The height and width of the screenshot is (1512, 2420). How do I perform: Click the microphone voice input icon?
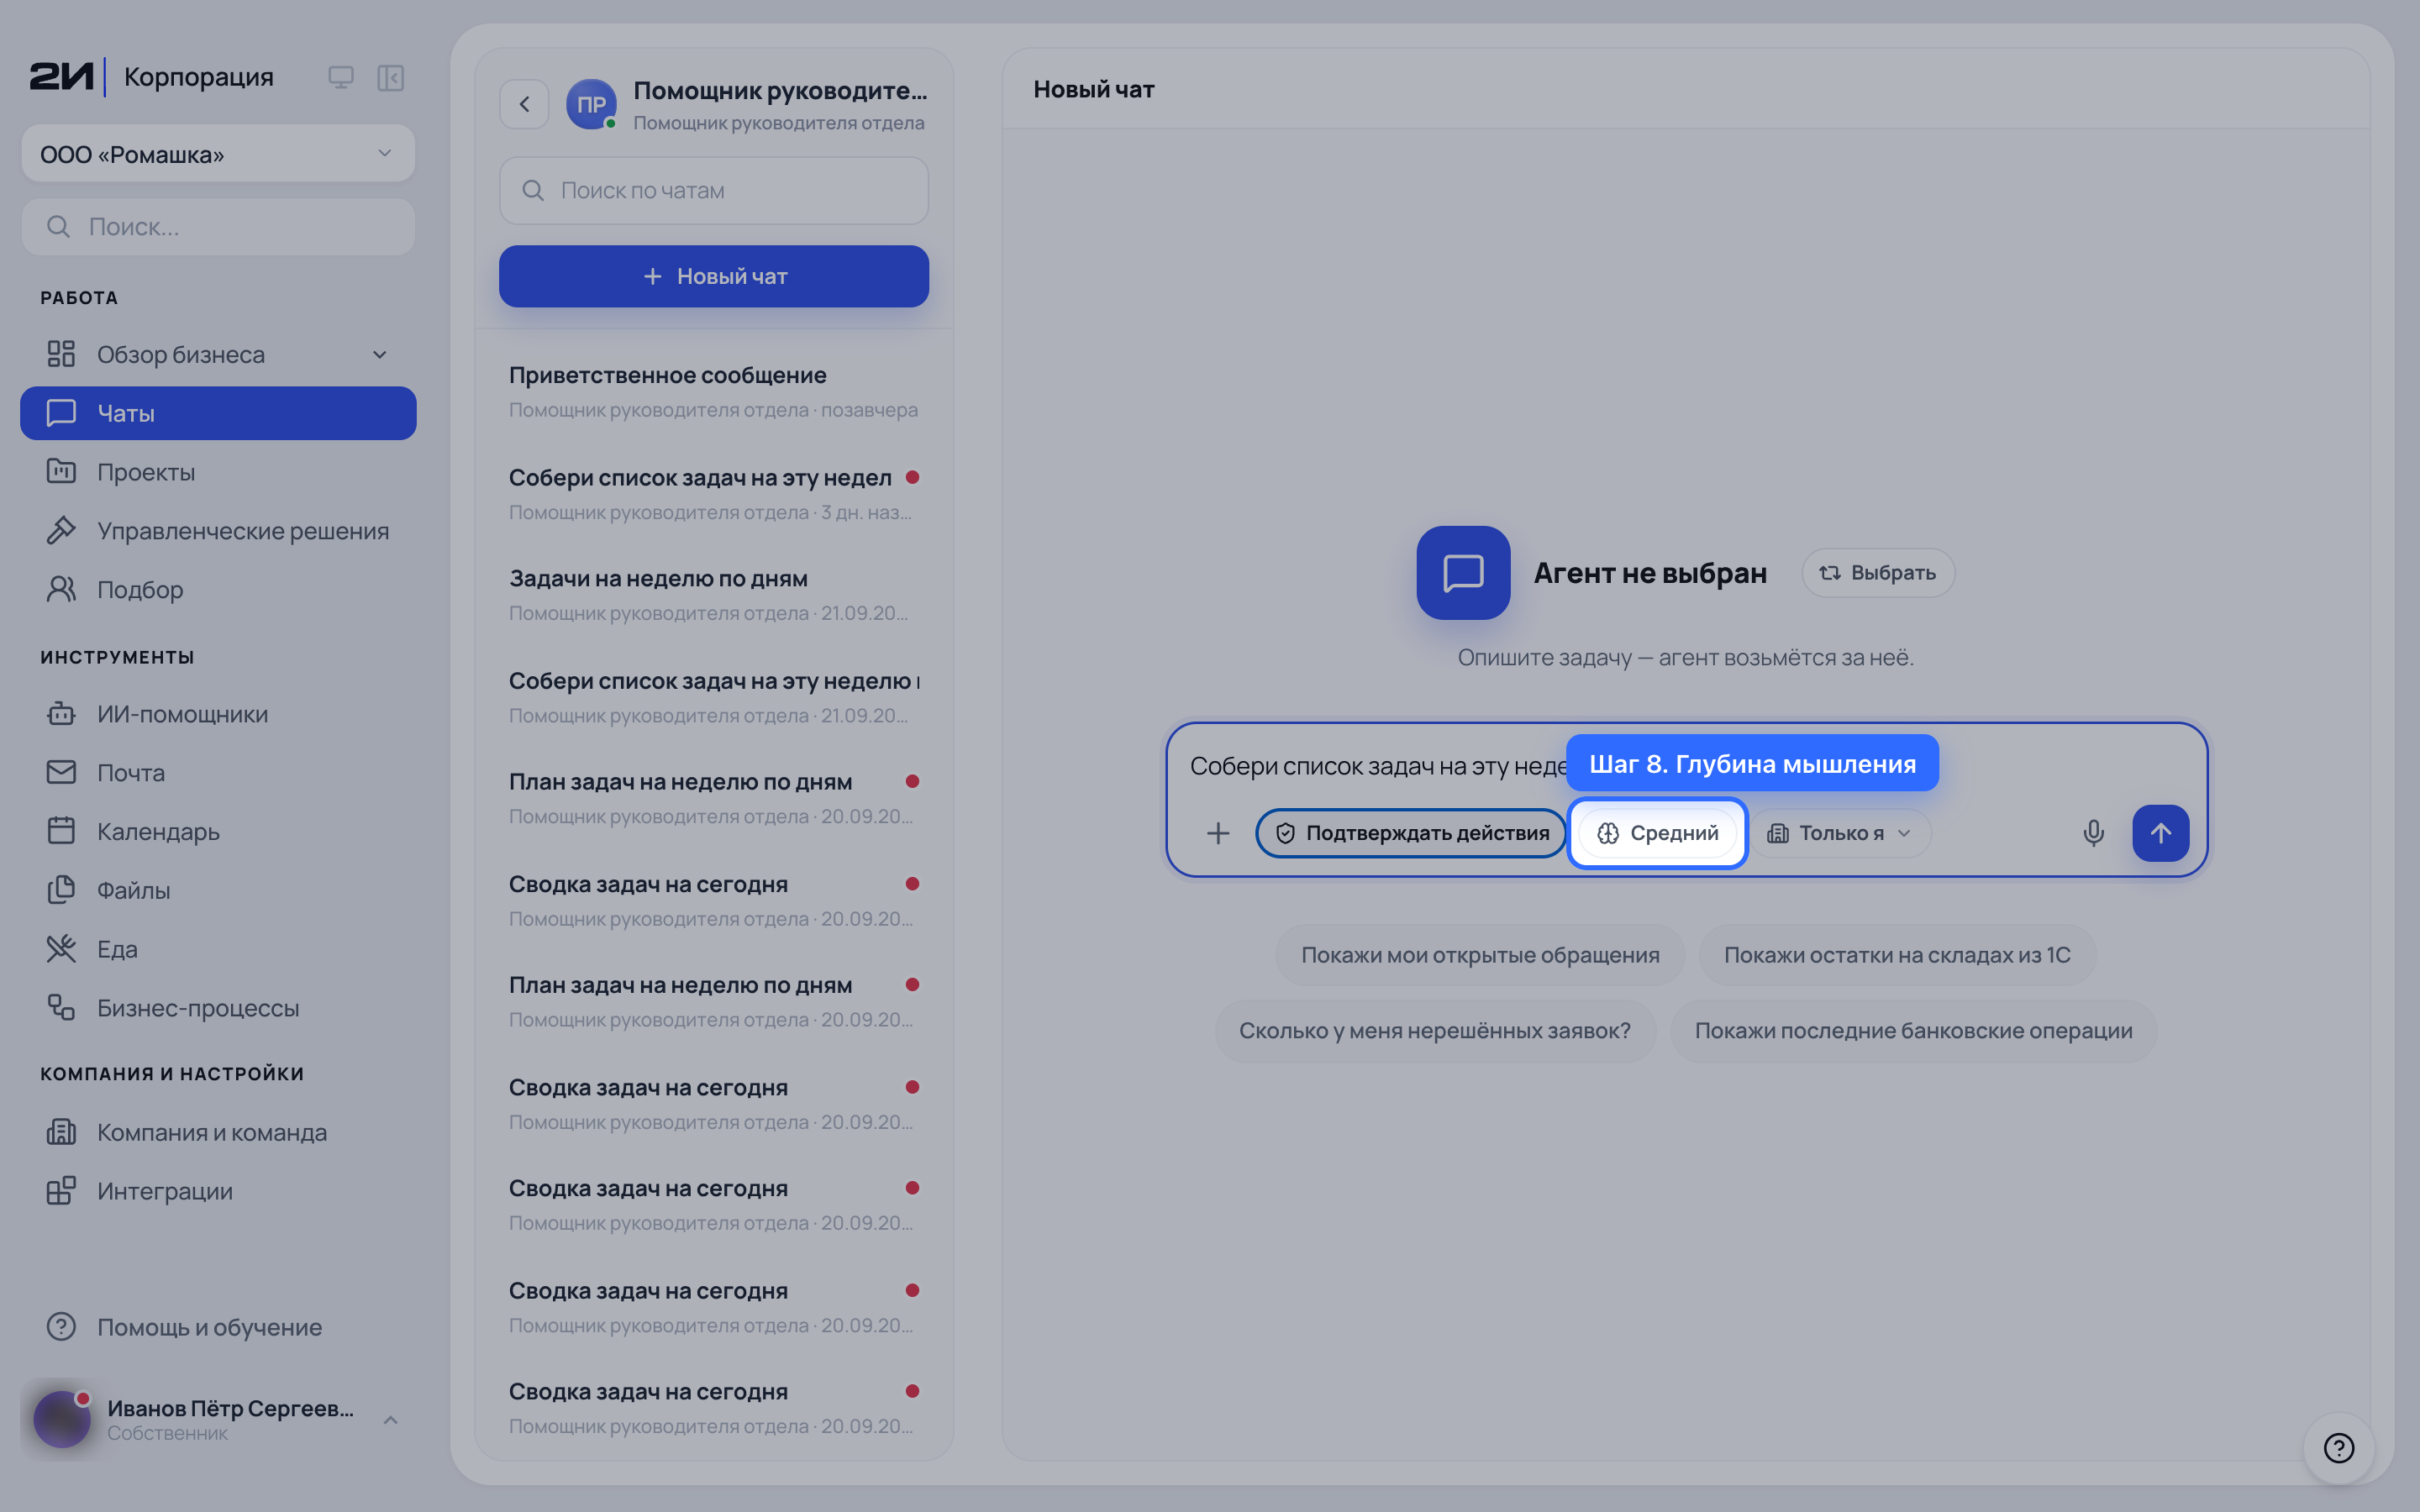(2093, 833)
